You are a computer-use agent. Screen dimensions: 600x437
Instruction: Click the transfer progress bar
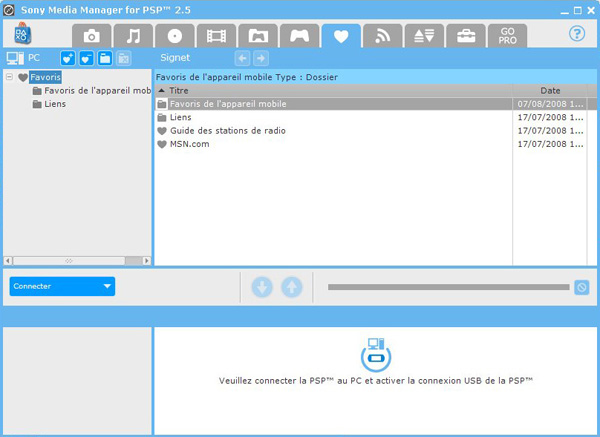click(448, 287)
